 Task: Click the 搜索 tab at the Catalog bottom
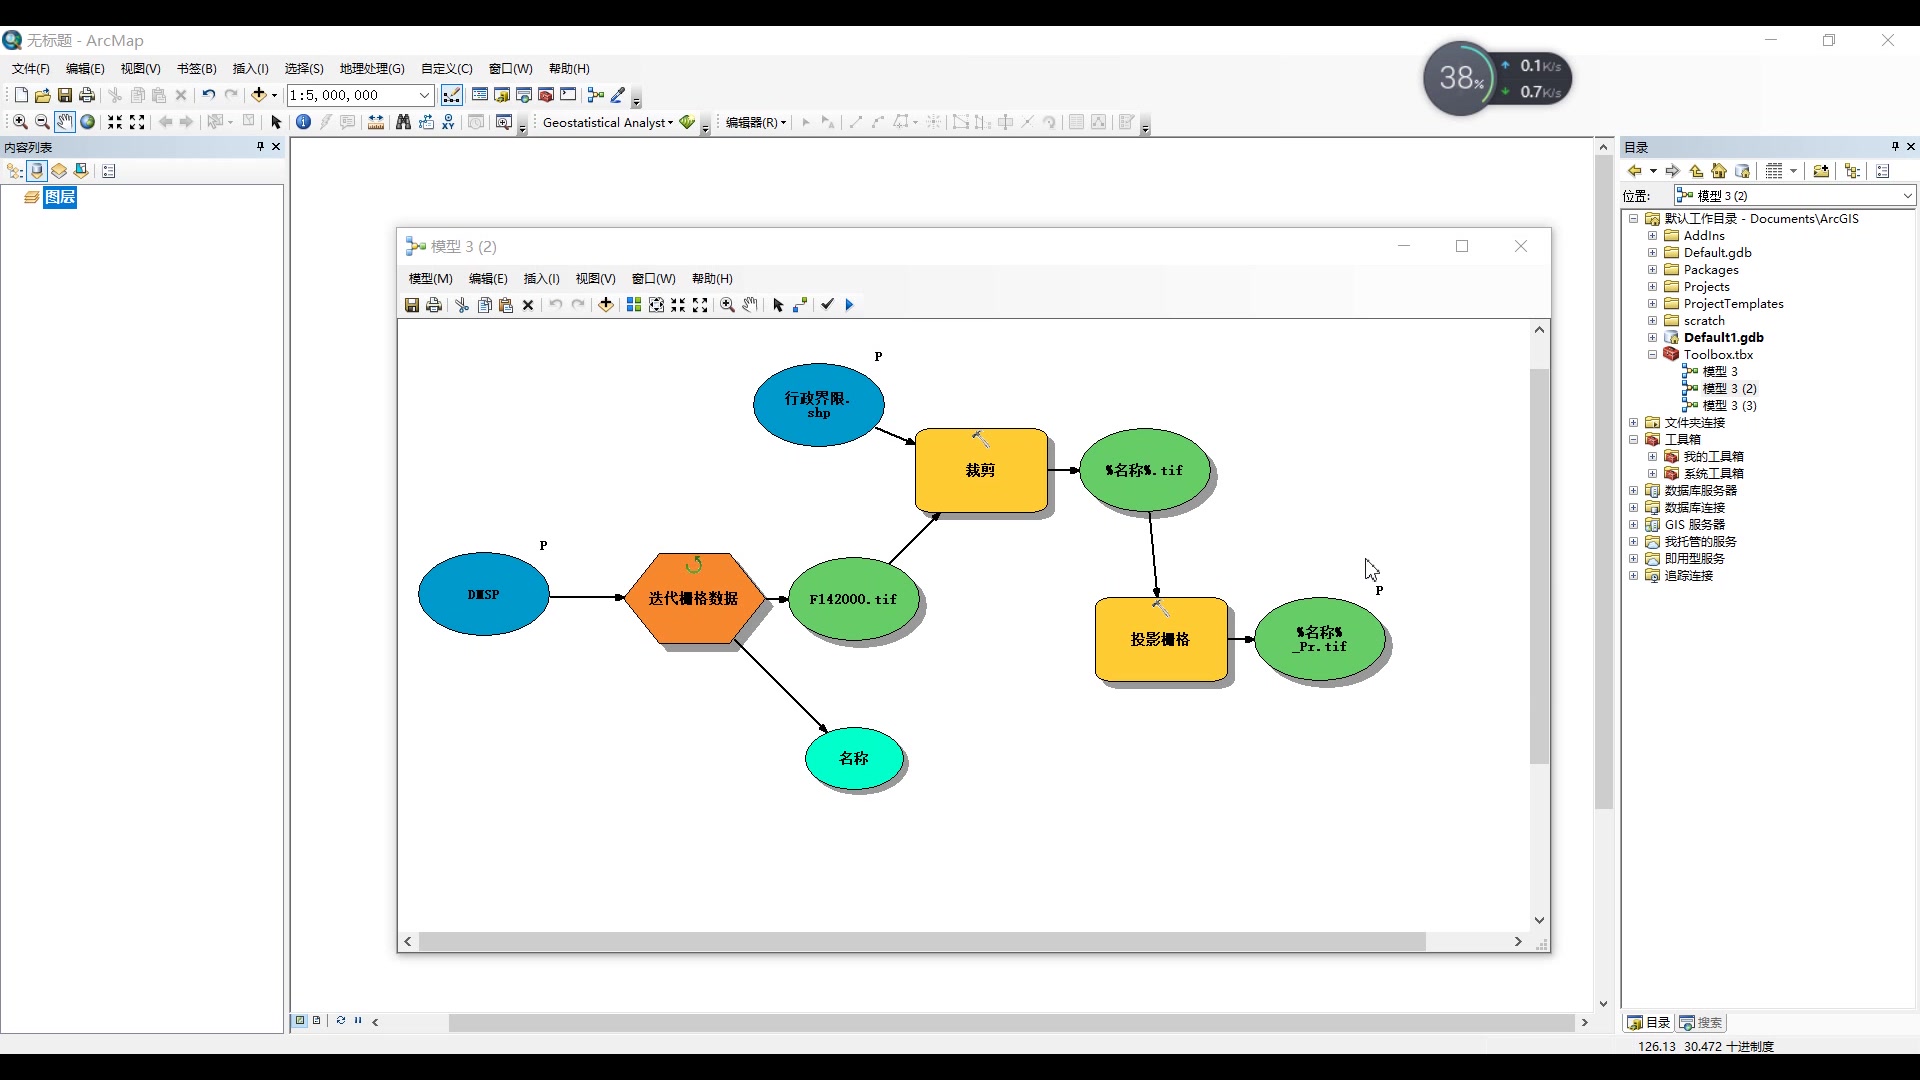pyautogui.click(x=1702, y=1022)
